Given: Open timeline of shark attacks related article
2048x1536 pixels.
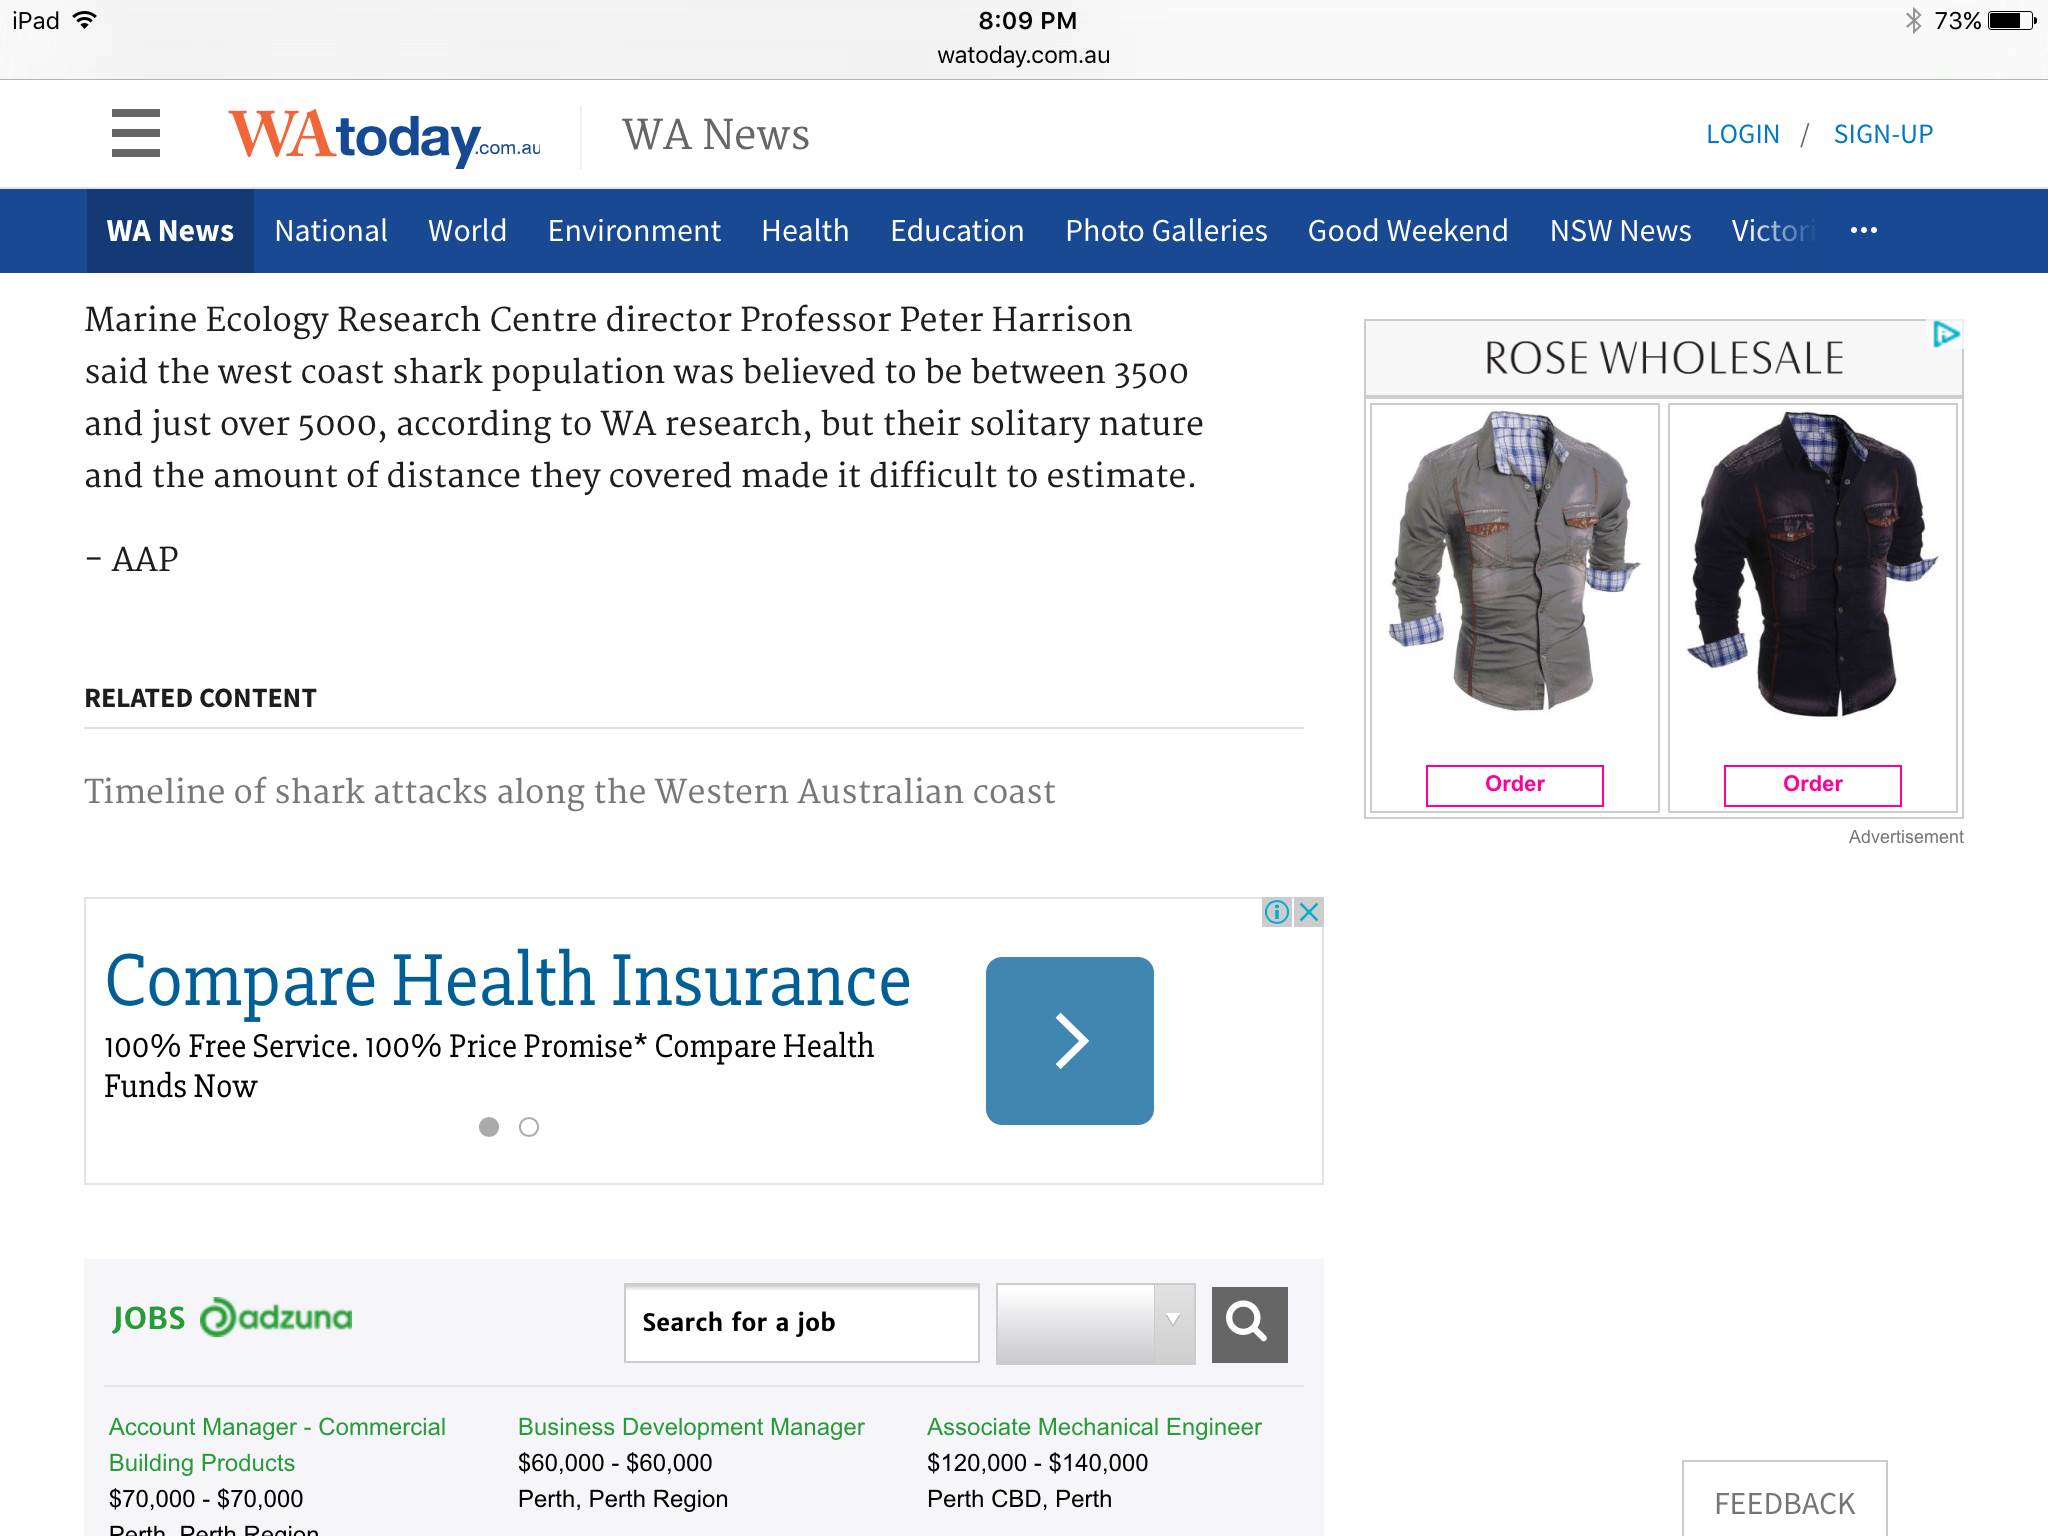Looking at the screenshot, I should click(569, 792).
